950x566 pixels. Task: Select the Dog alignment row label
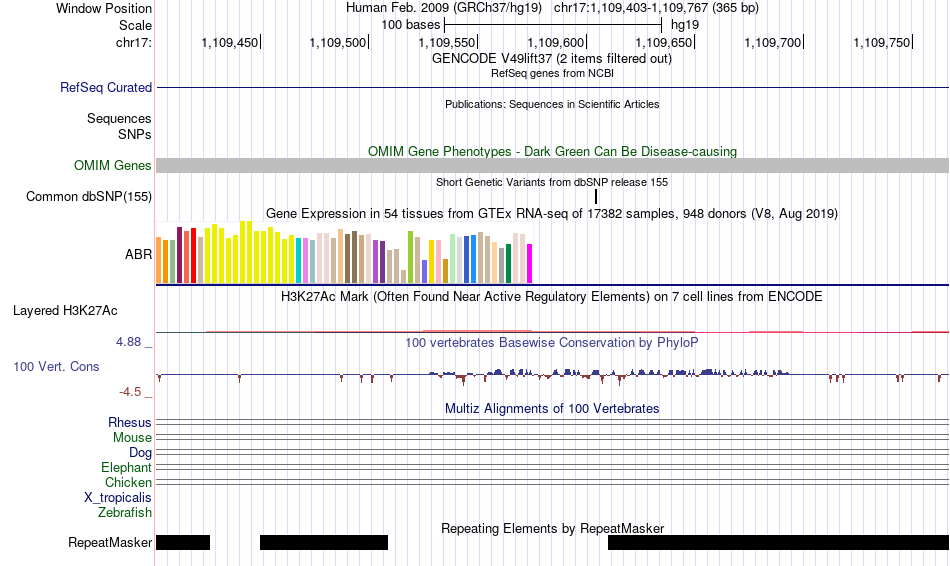coord(141,453)
